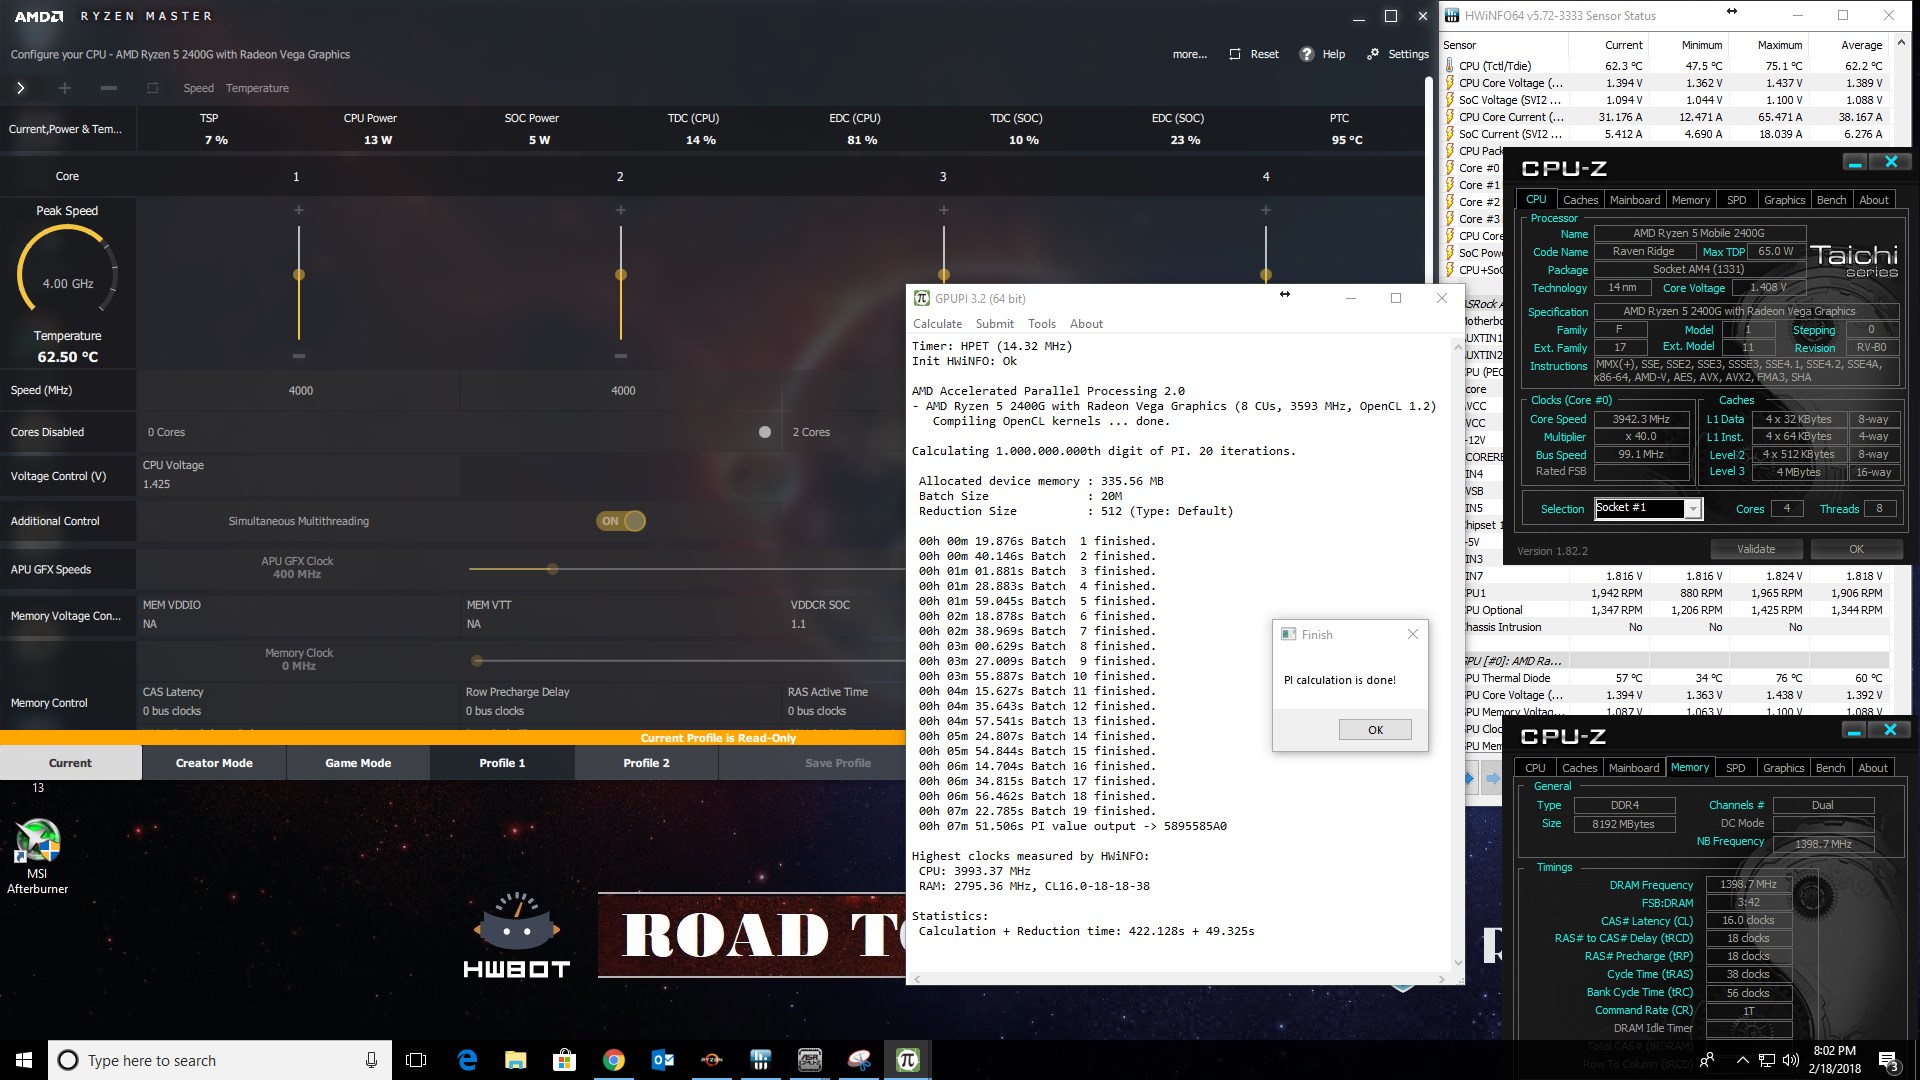Click the plus icon in Ryzen Master toolbar

tap(65, 88)
